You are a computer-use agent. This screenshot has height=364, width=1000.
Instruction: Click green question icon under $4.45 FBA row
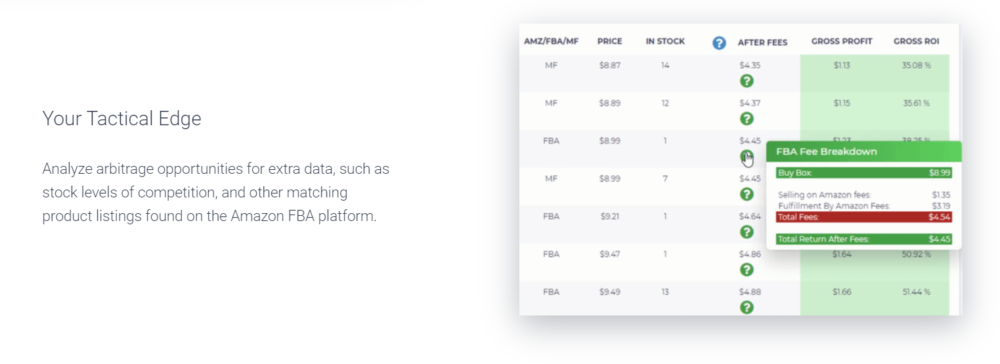pos(747,156)
